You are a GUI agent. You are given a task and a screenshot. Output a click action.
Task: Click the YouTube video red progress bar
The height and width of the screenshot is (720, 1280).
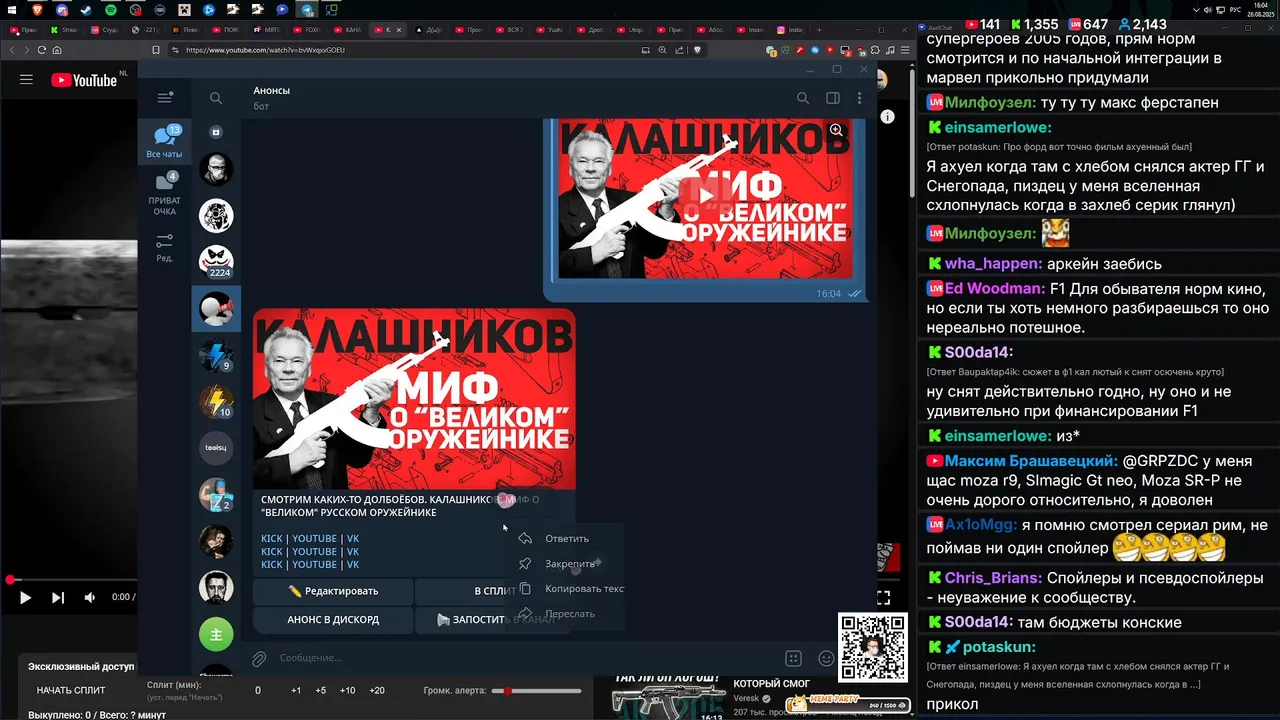pos(72,580)
